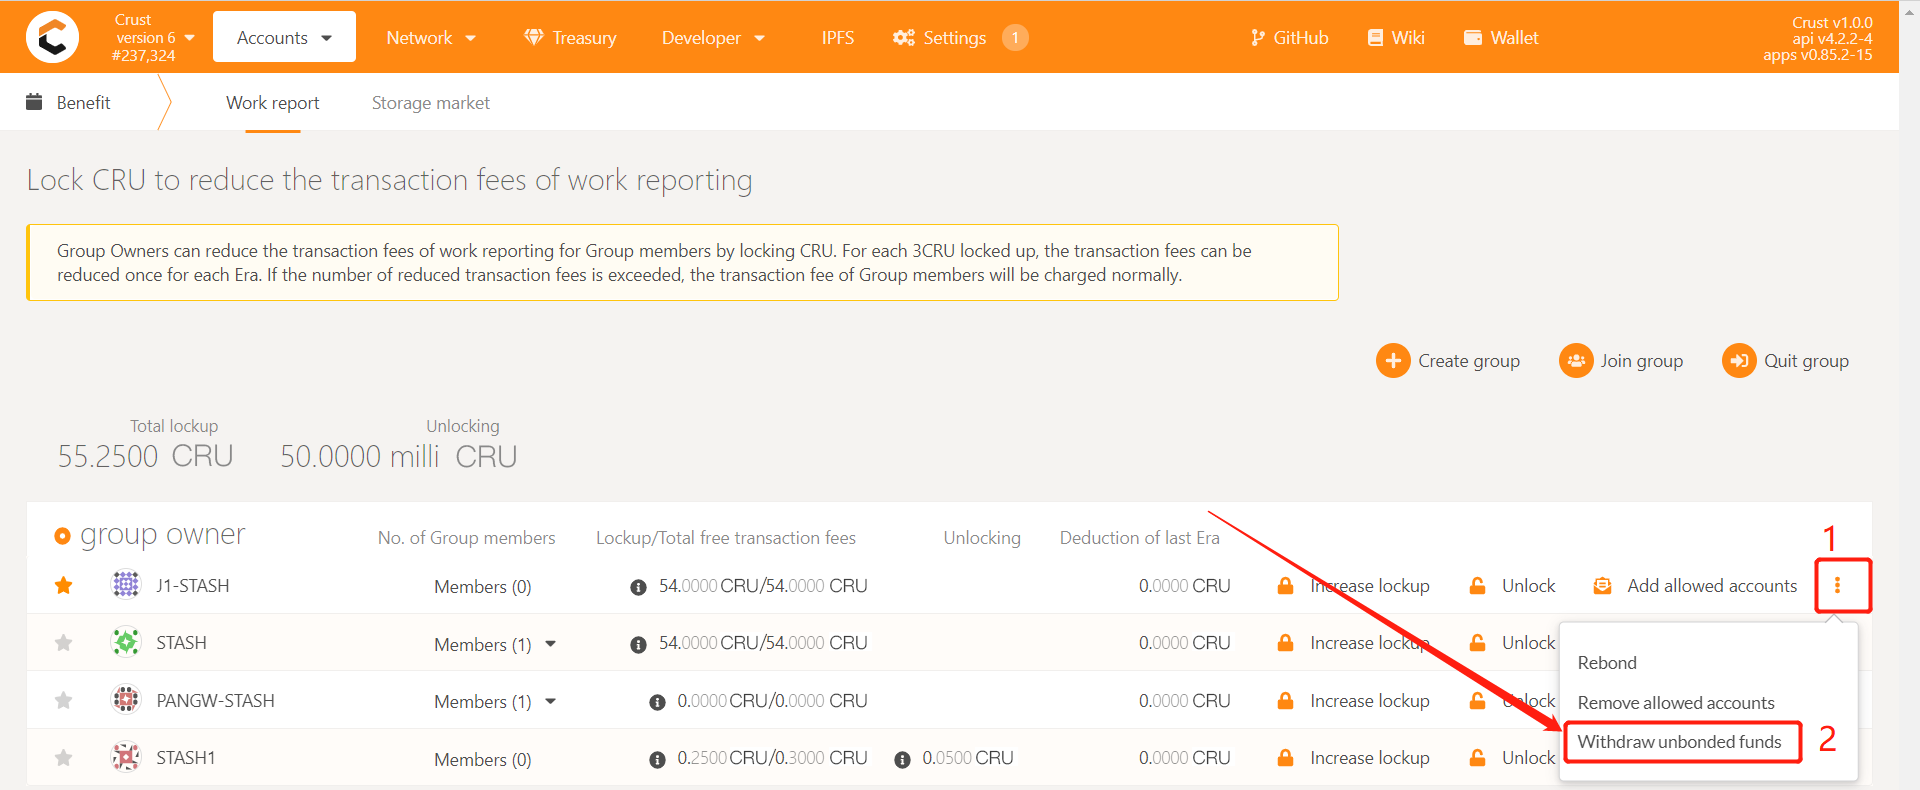Click the Join group button
Screen dimensions: 1920x790
[x=1621, y=360]
